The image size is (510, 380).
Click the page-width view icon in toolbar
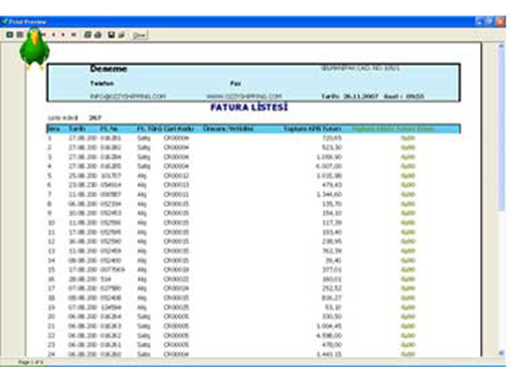tap(20, 34)
